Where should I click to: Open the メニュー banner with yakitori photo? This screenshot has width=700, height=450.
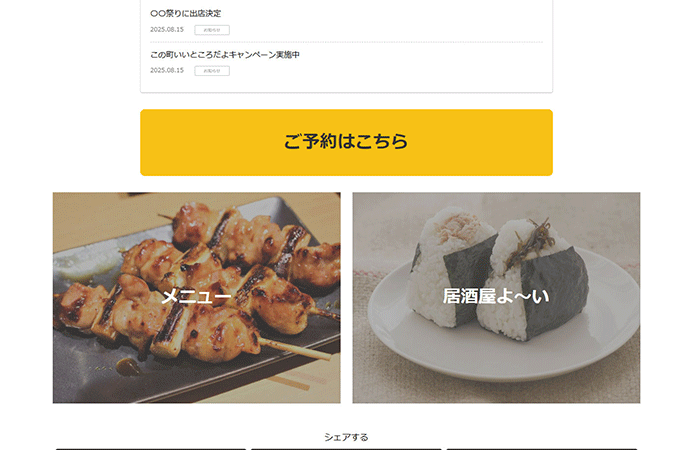[x=196, y=298]
